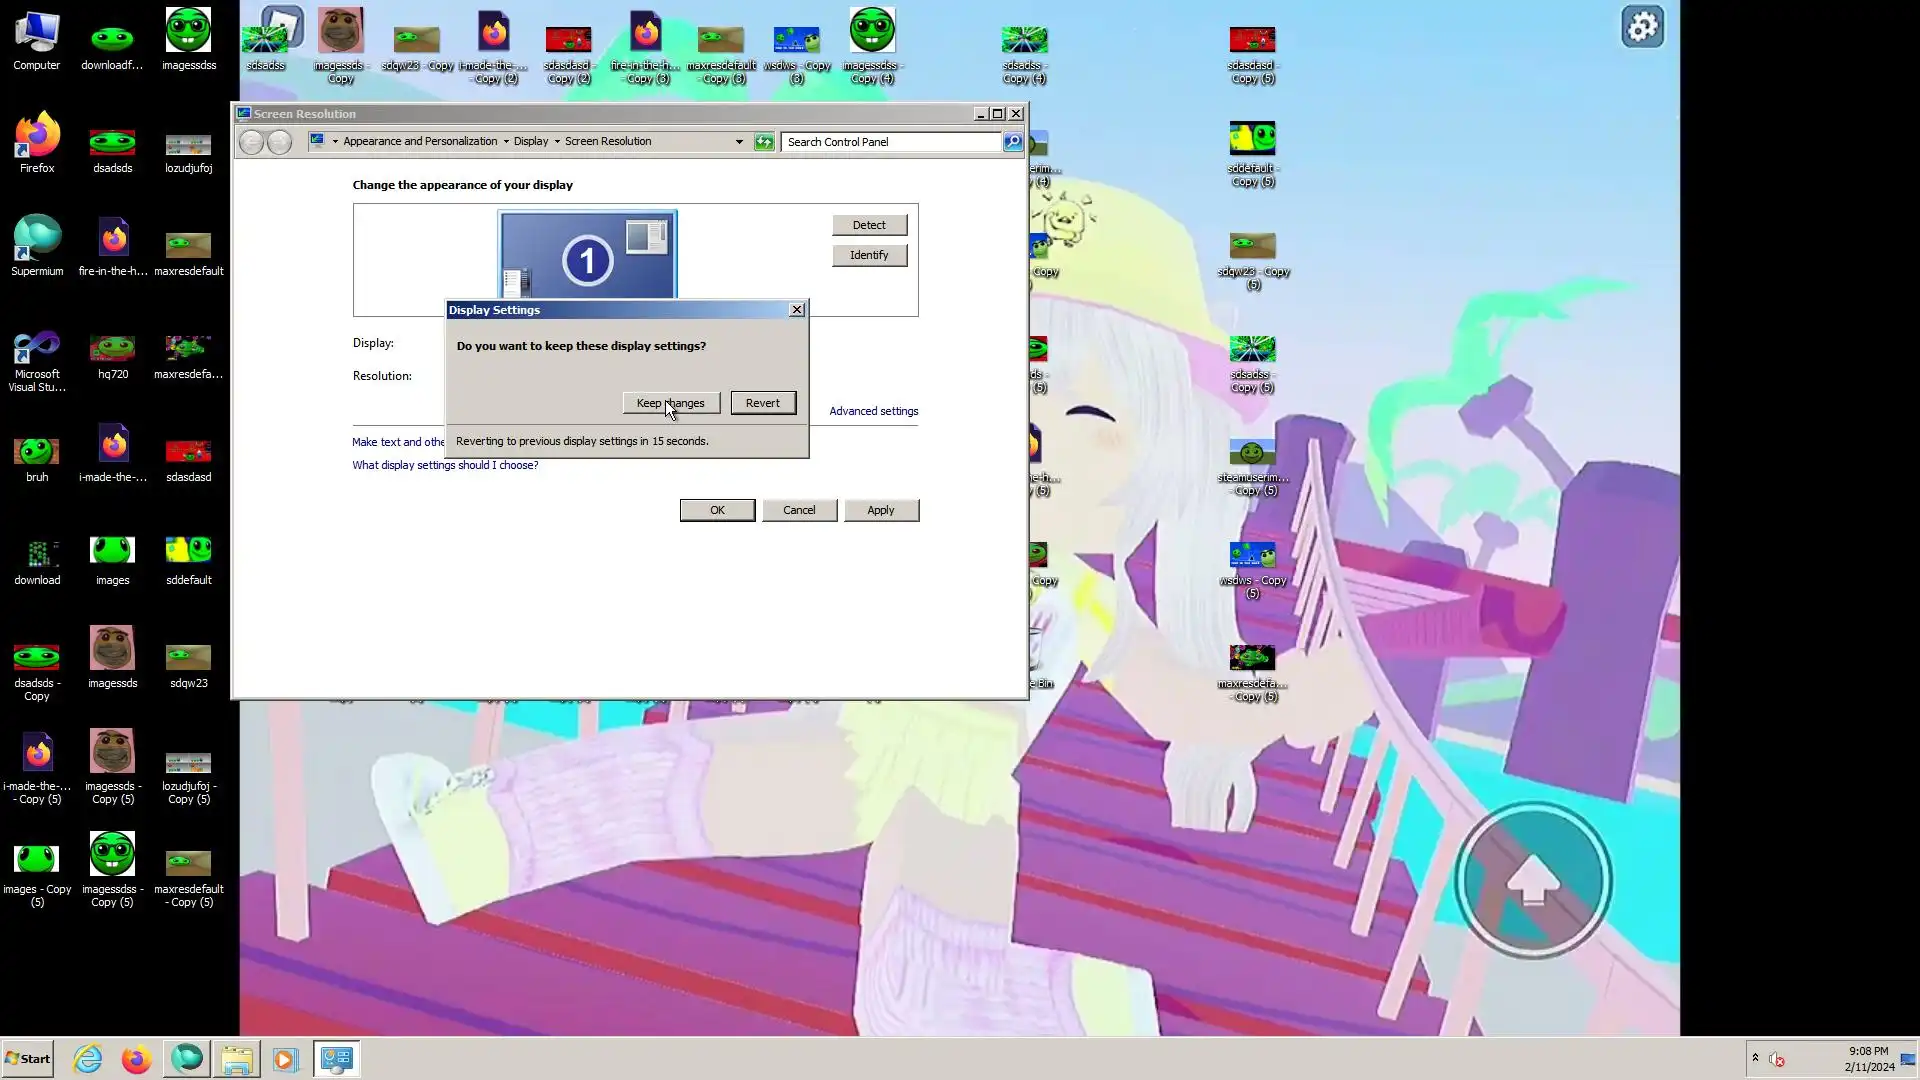The height and width of the screenshot is (1080, 1920).
Task: Click the search magnifier icon in Control Panel
Action: pyautogui.click(x=1013, y=142)
